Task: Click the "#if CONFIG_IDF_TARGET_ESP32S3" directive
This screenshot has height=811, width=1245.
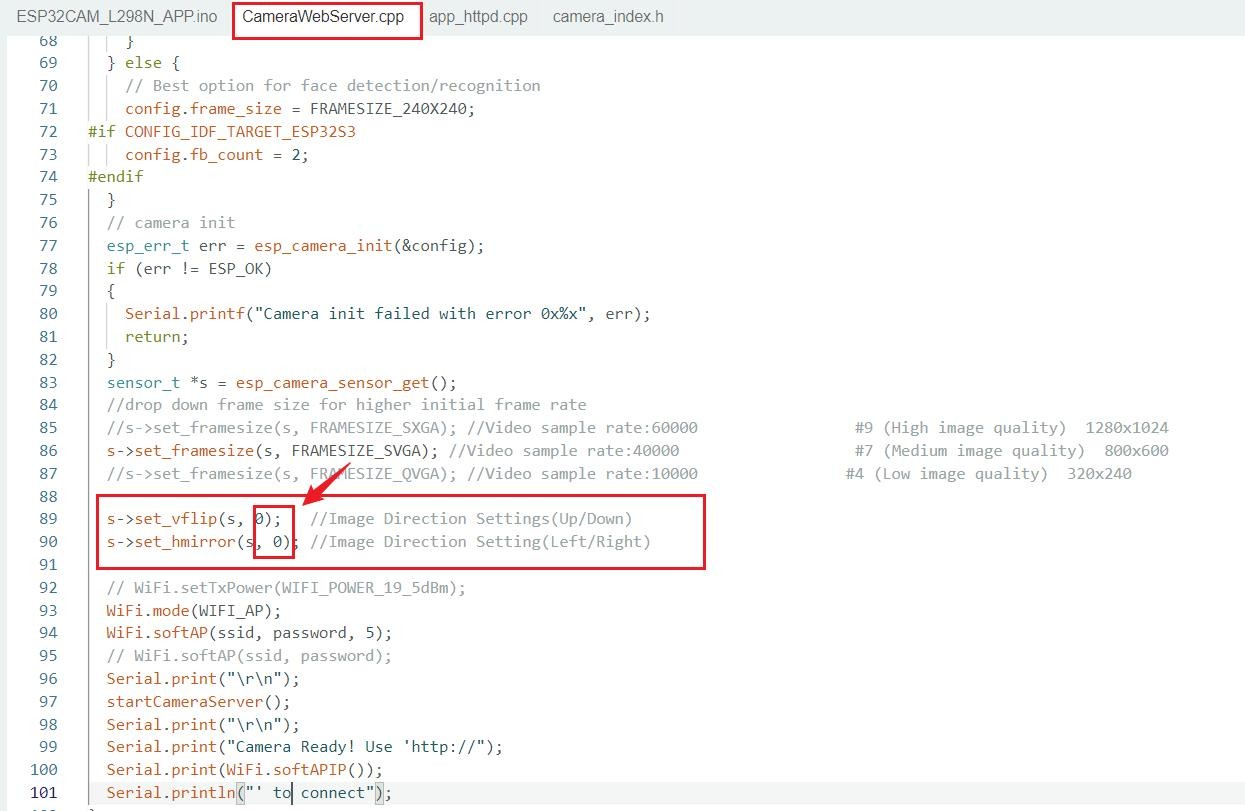Action: coord(222,132)
